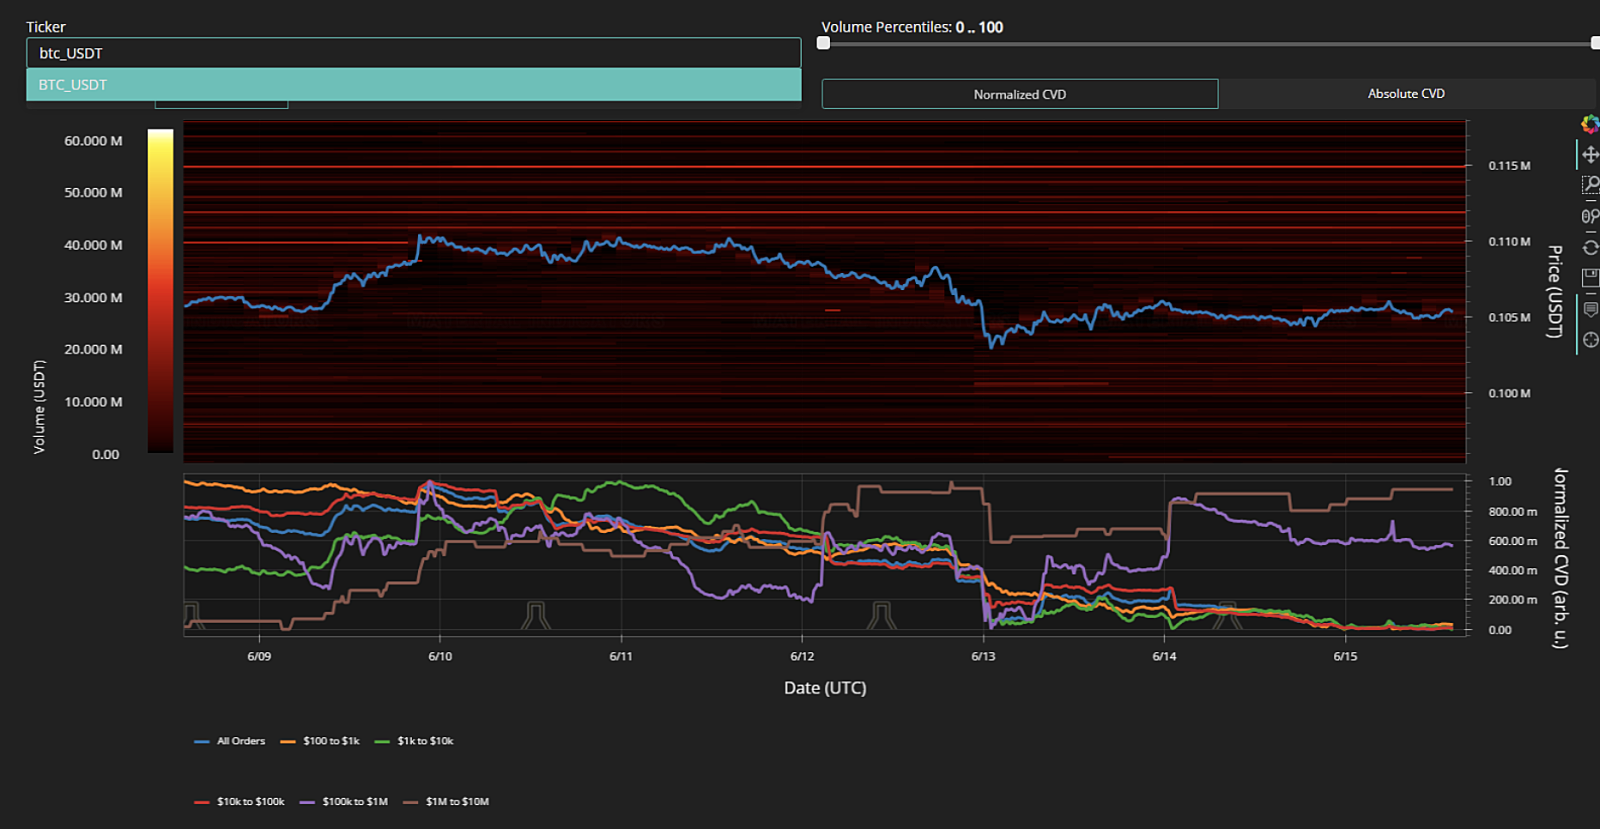The width and height of the screenshot is (1600, 829).
Task: Click the right handle of Volume Percentiles slider
Action: [1595, 43]
